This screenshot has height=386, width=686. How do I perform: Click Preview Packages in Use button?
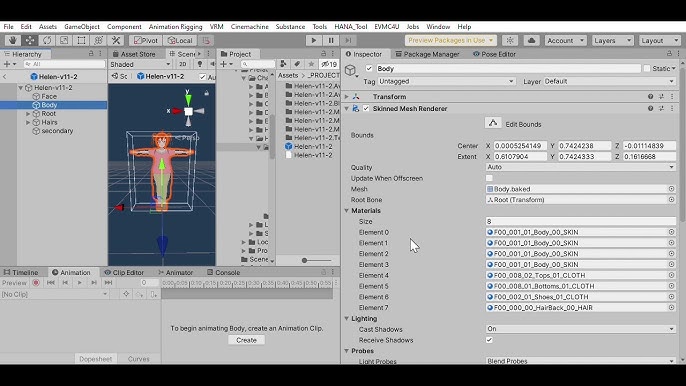(x=450, y=40)
